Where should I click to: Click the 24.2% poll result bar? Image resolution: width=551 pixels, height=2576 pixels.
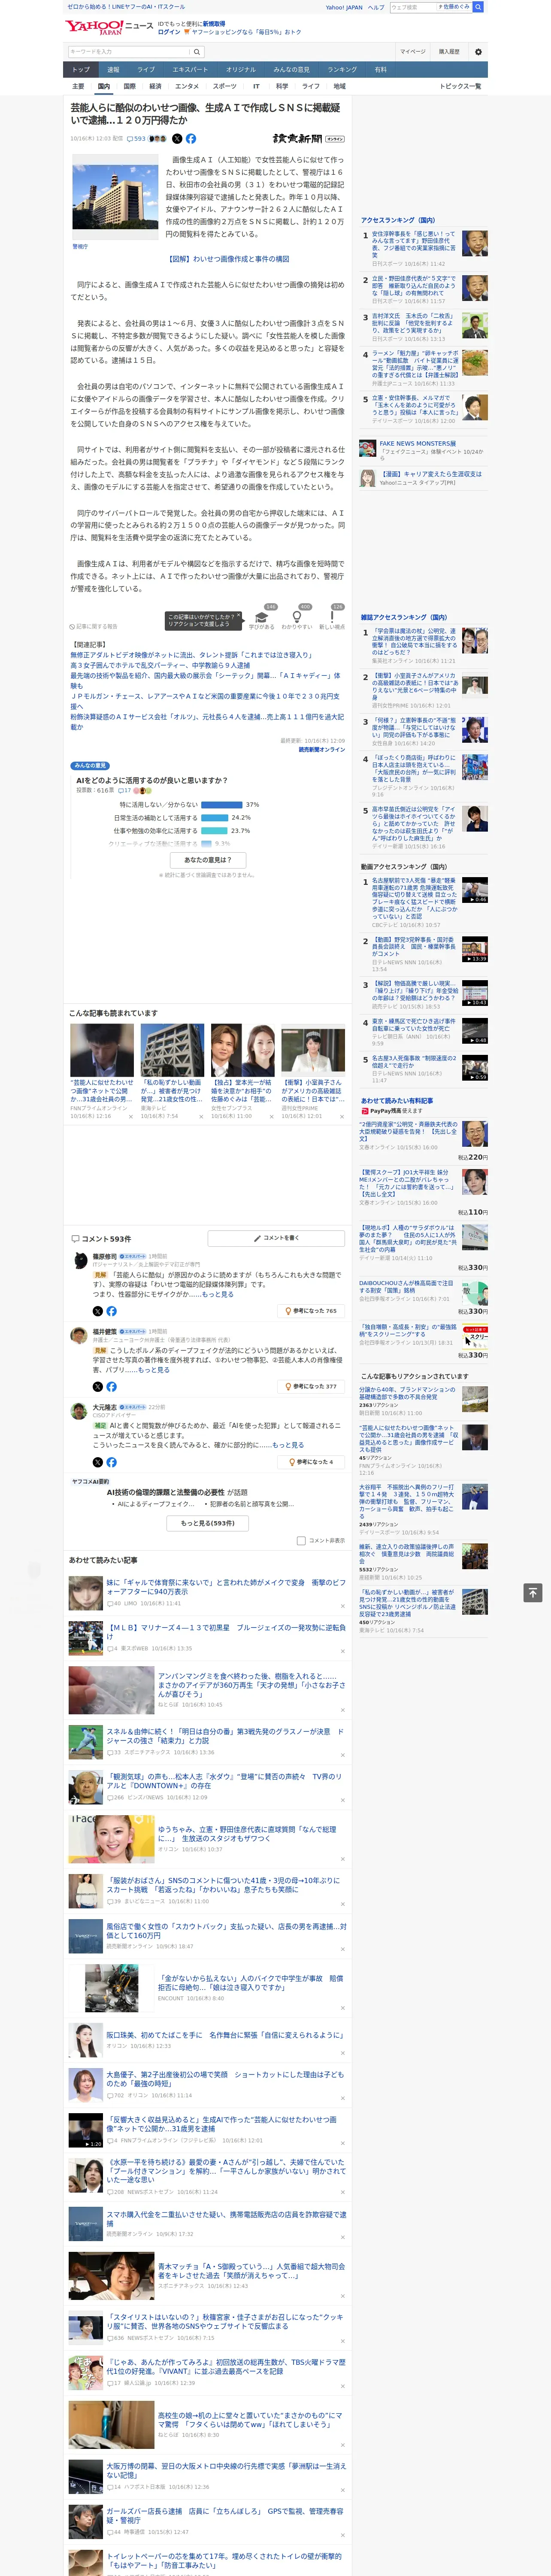click(215, 817)
